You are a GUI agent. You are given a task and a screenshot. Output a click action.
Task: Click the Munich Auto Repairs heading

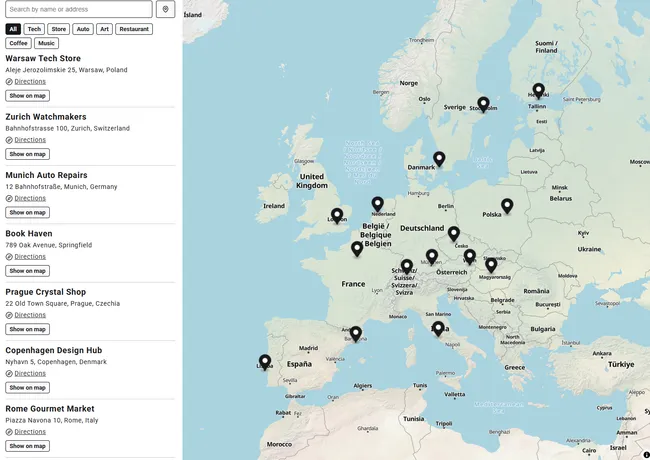pos(46,175)
